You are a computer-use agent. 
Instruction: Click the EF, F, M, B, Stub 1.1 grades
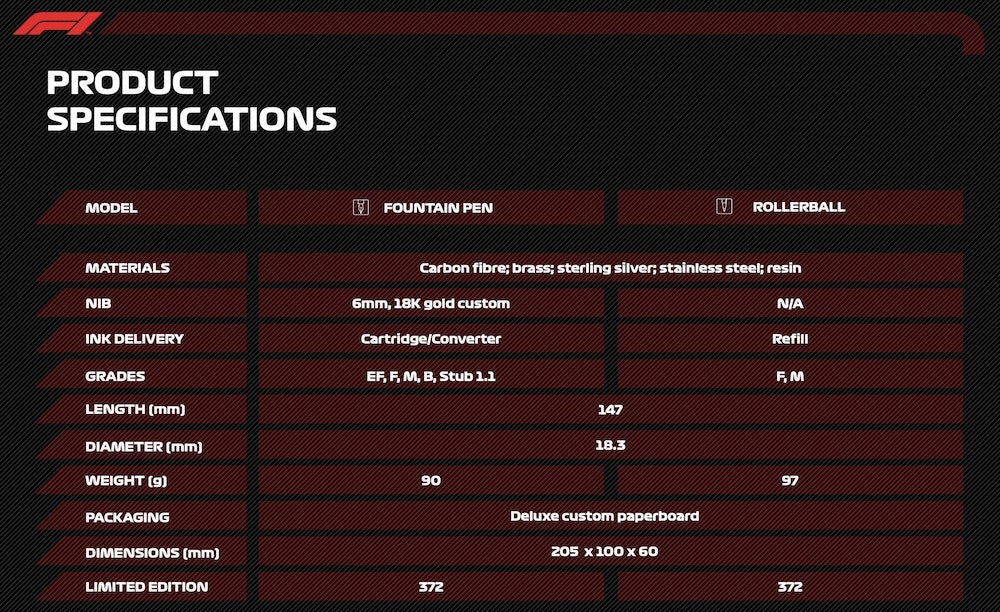coord(431,376)
